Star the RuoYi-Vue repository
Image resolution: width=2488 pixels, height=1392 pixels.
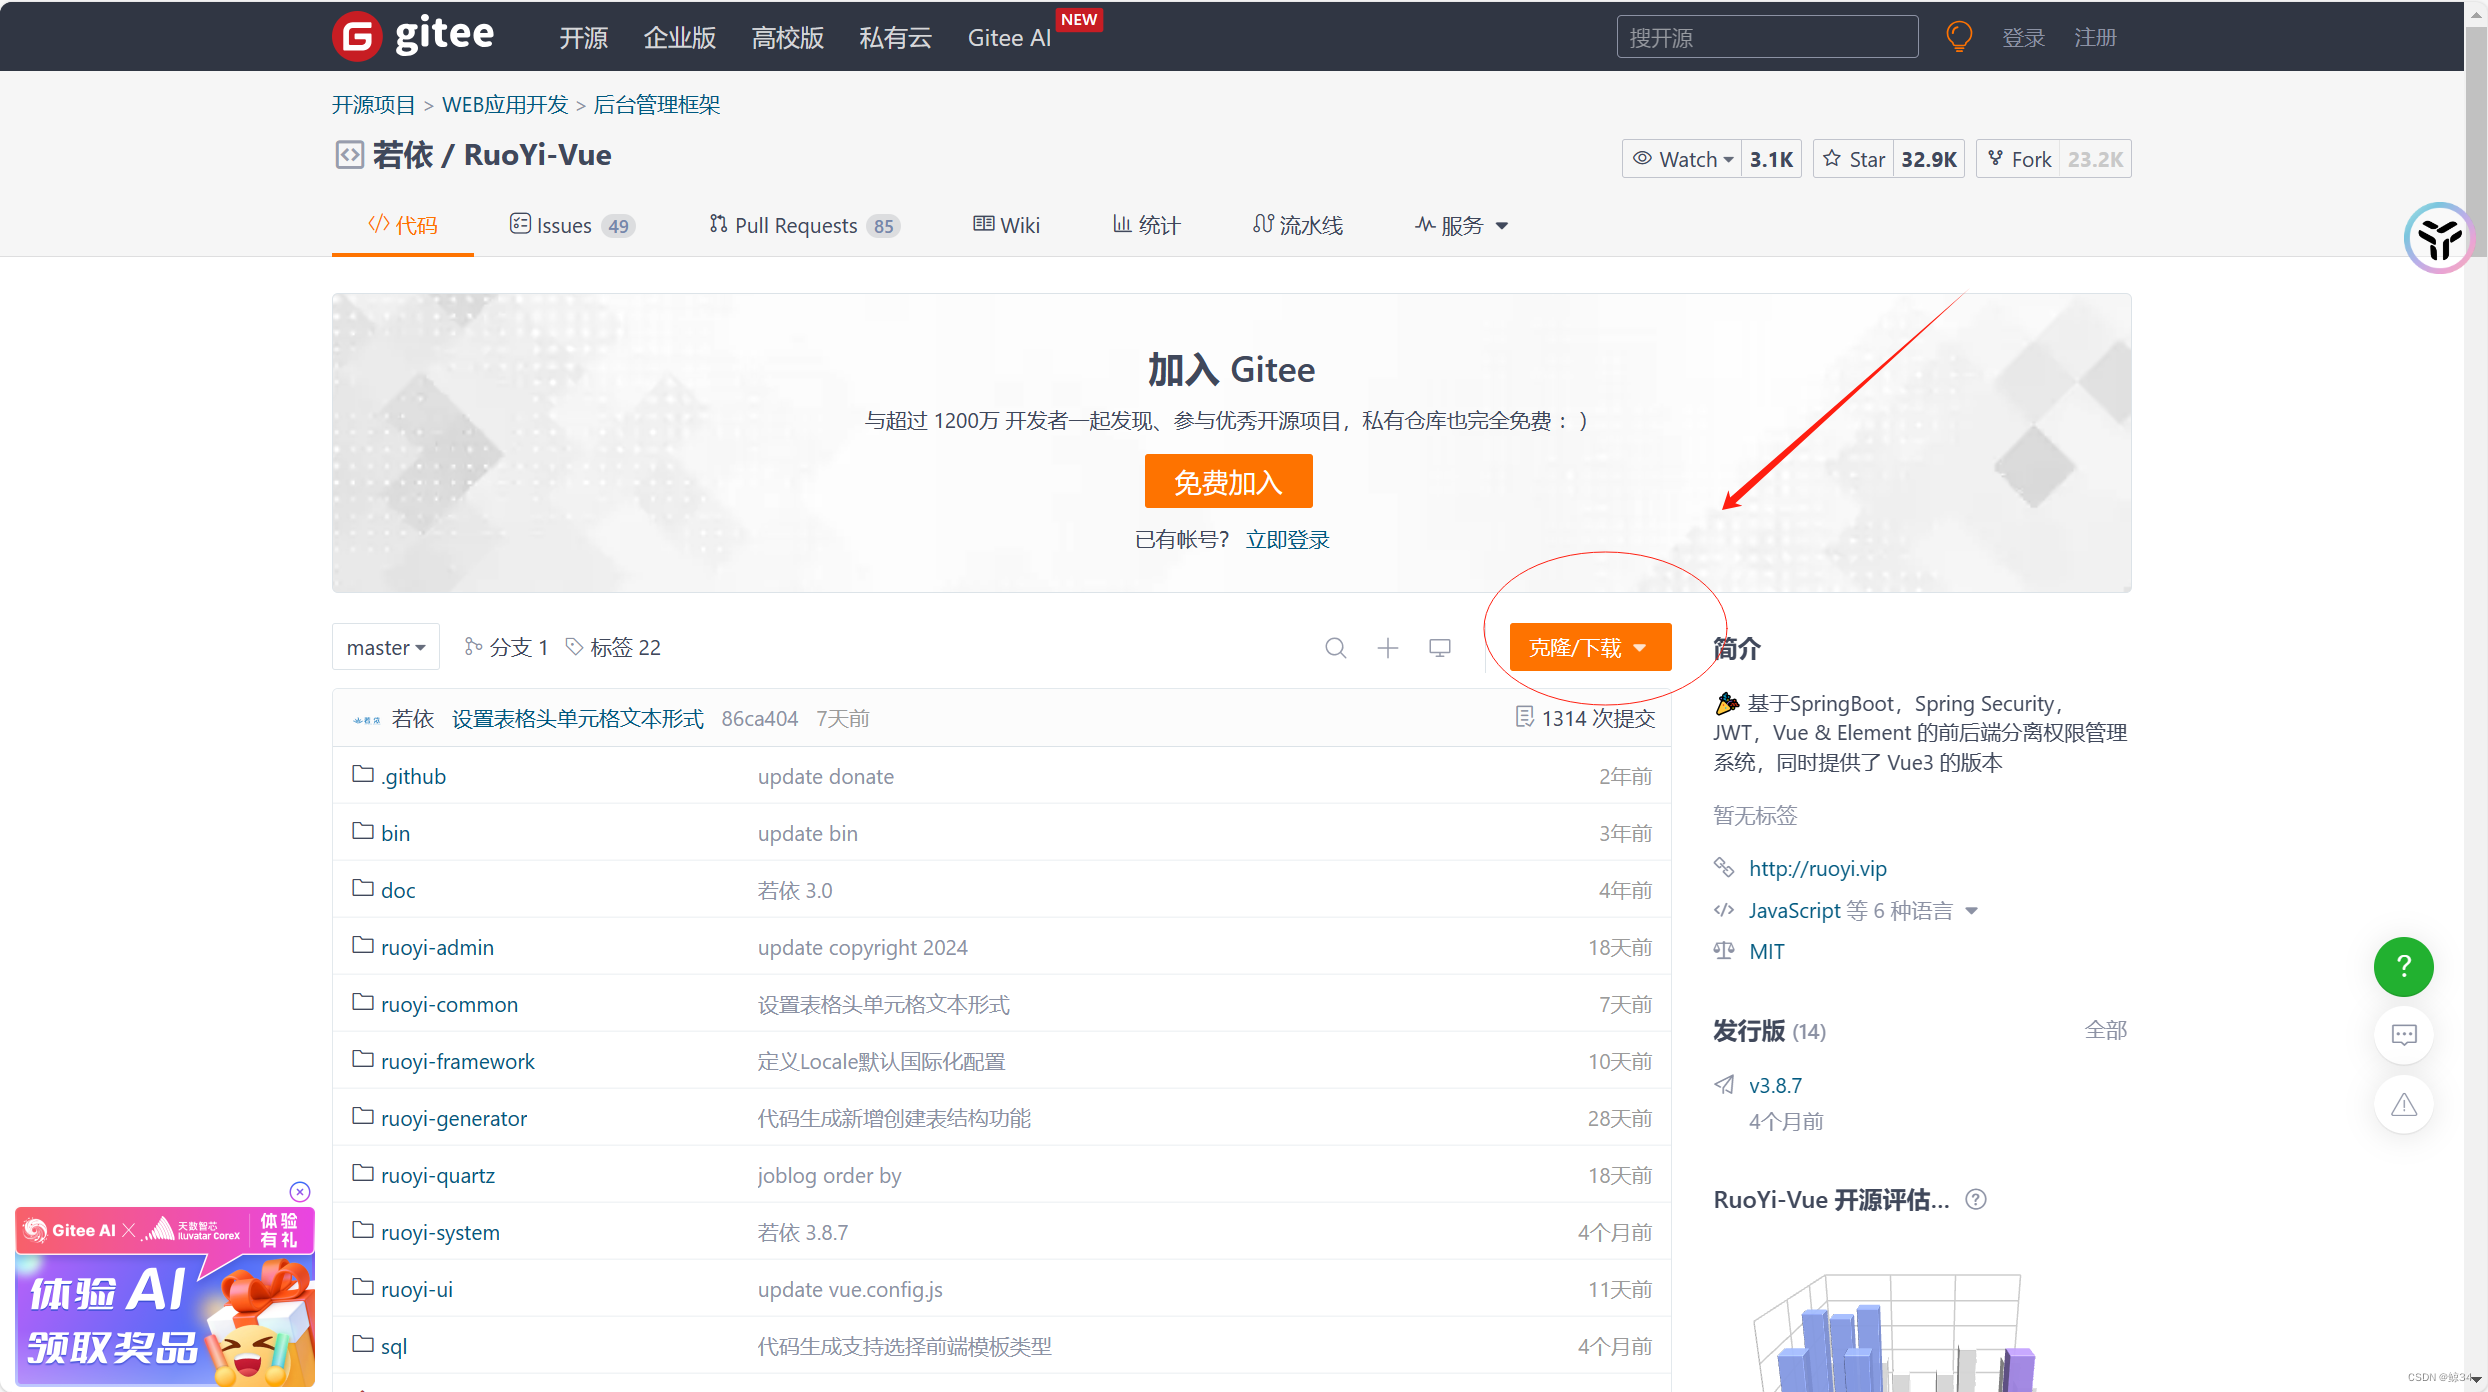point(1854,159)
